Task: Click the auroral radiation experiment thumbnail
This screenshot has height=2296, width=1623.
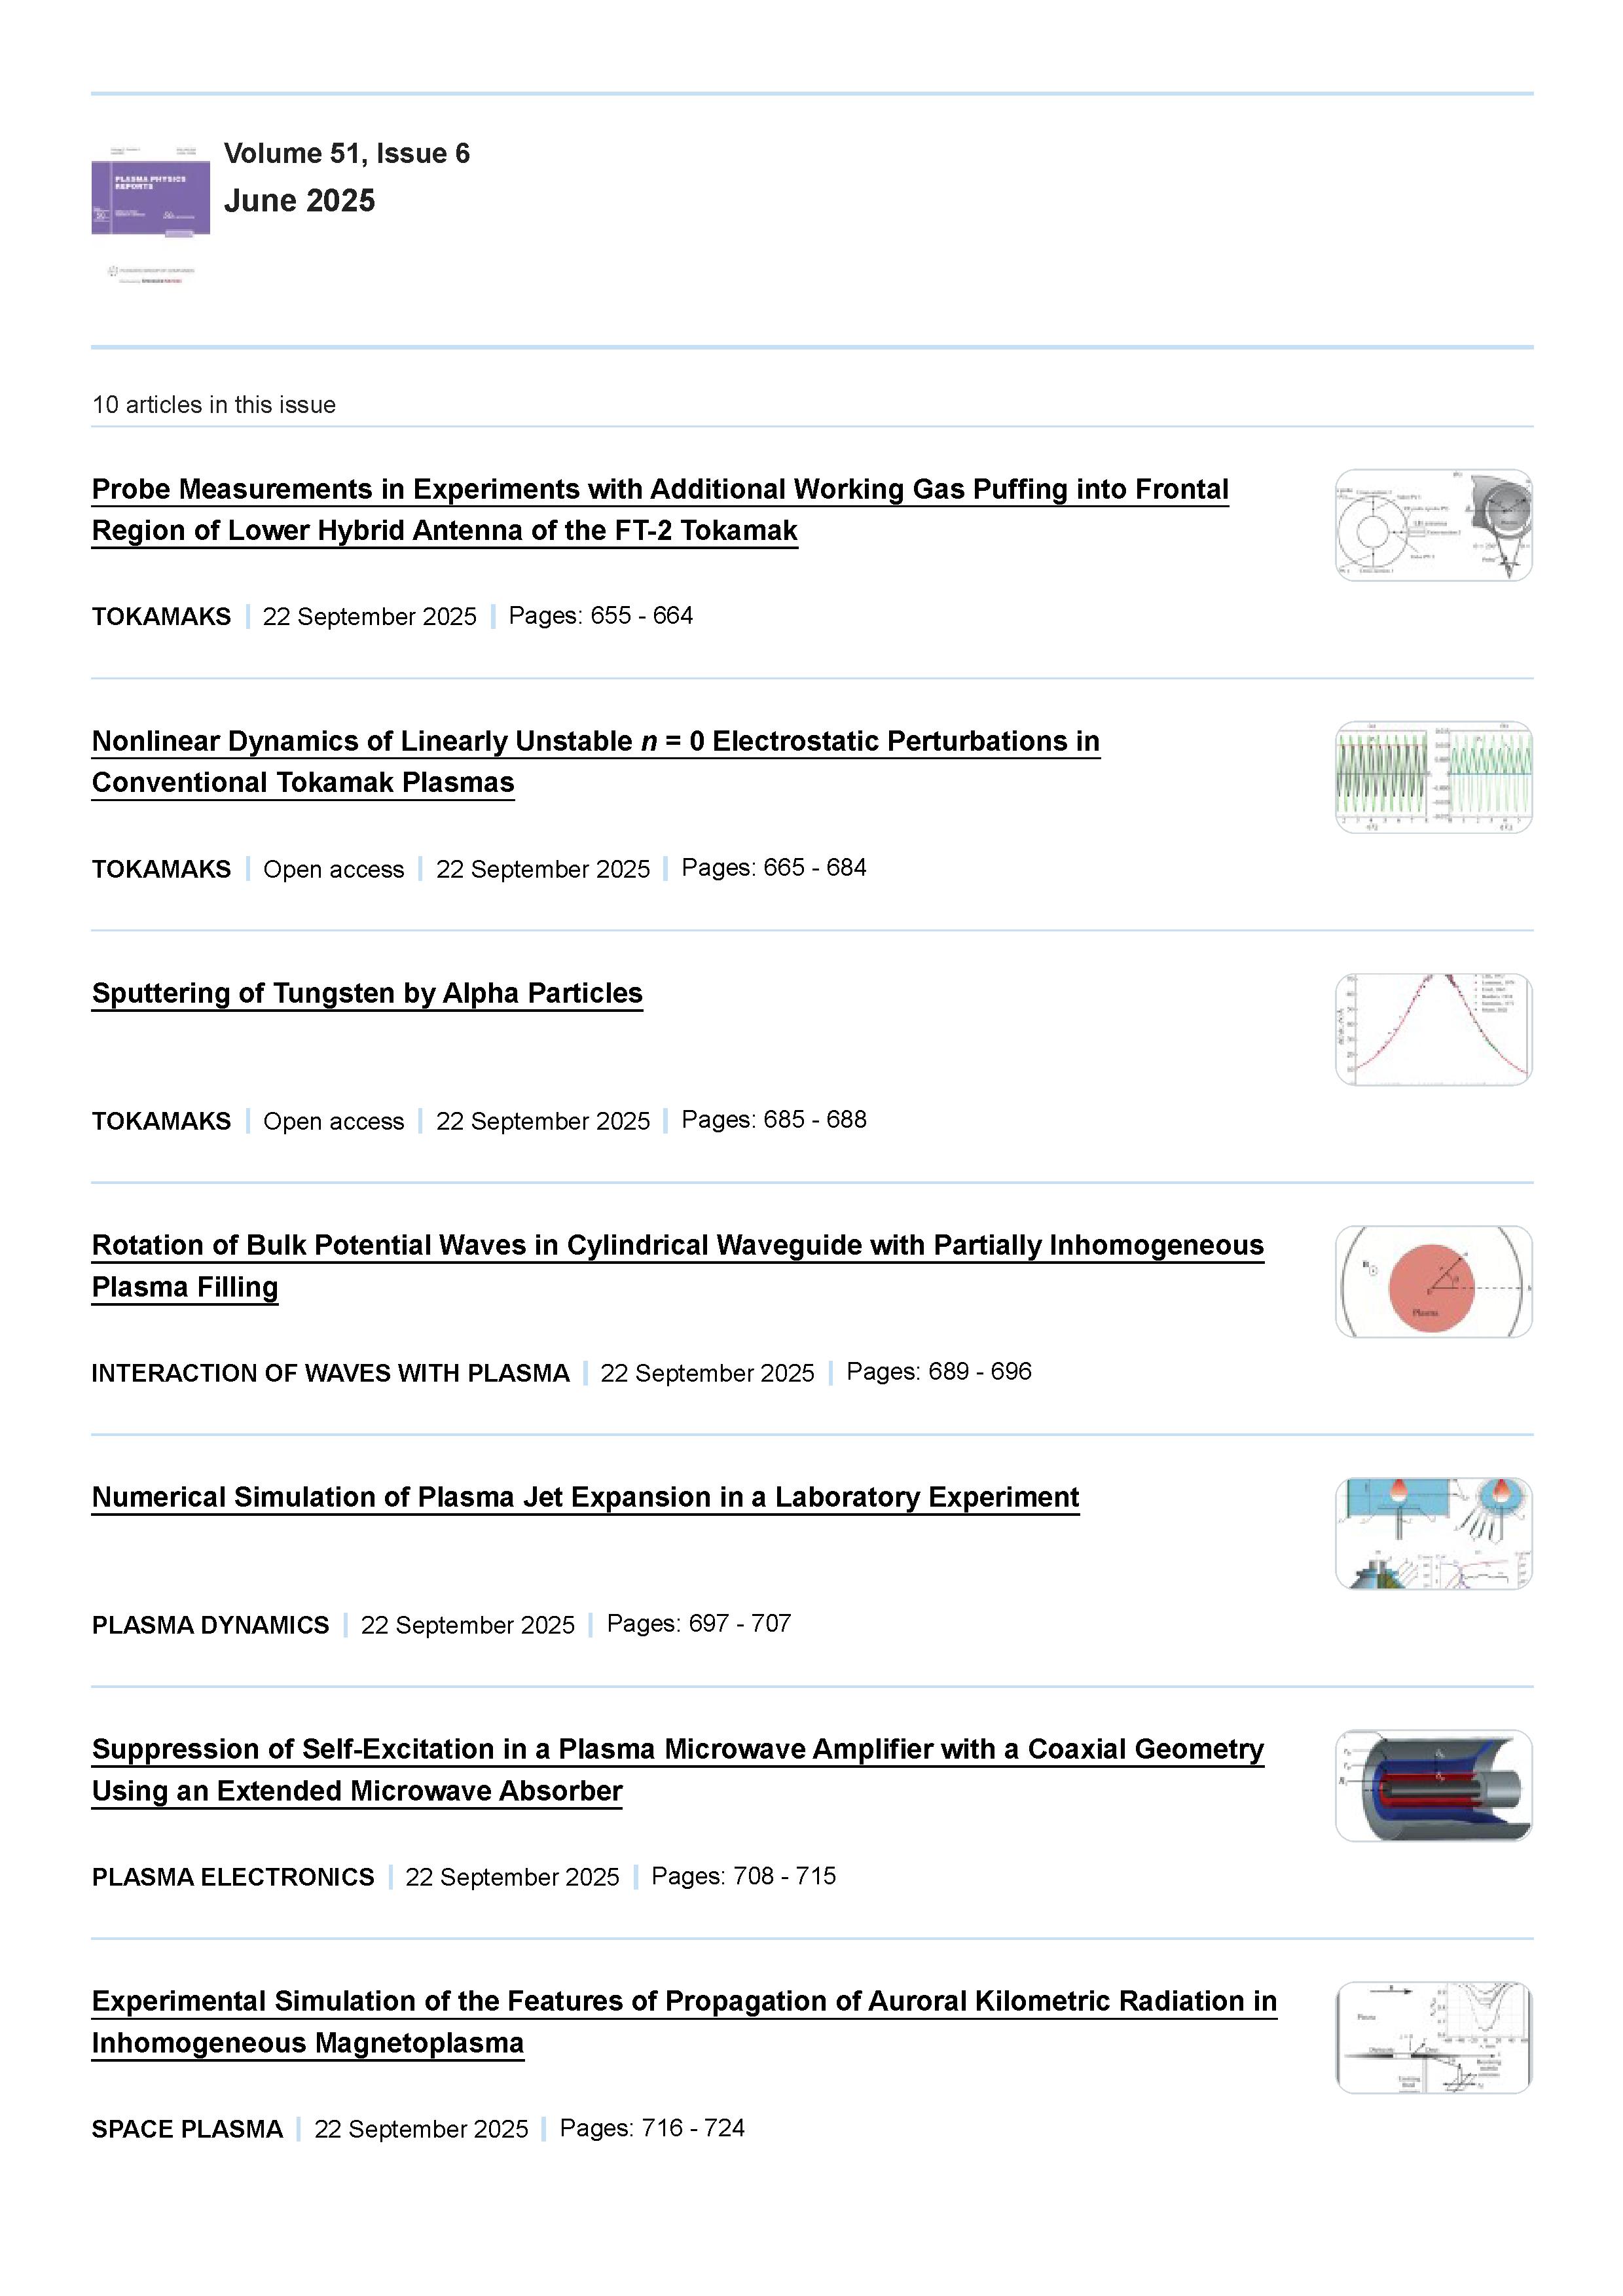Action: pyautogui.click(x=1432, y=2037)
